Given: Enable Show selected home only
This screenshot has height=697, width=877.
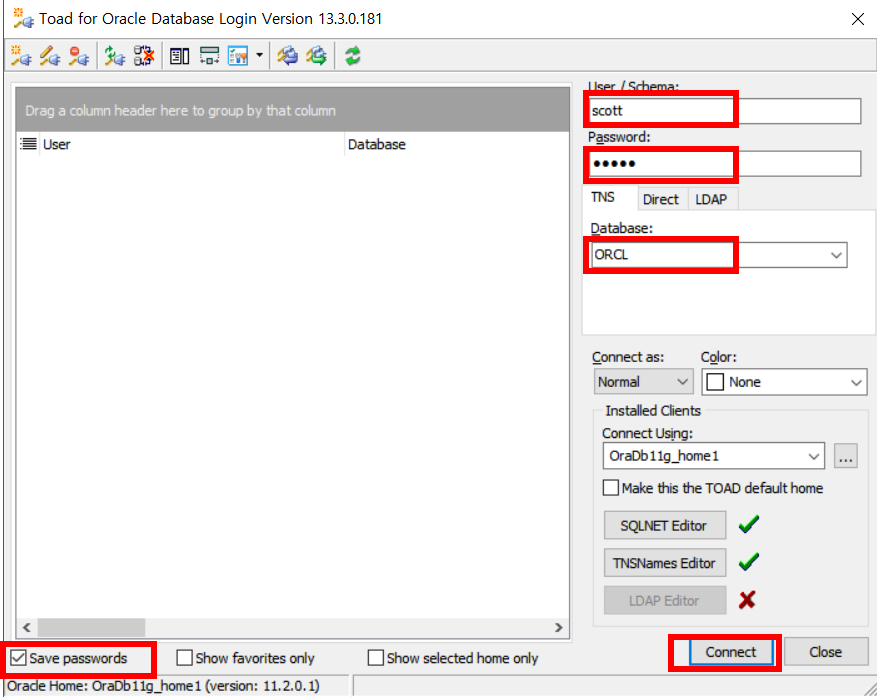Looking at the screenshot, I should pos(375,658).
